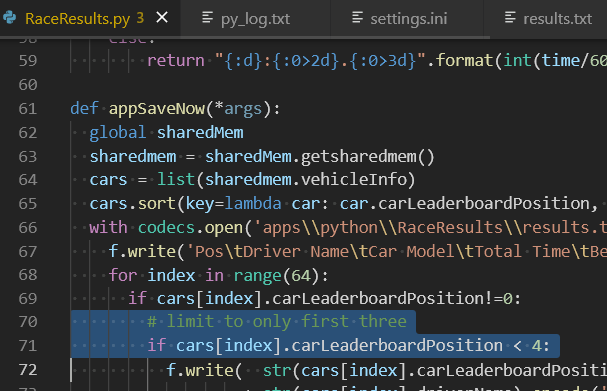This screenshot has height=391, width=607.
Task: Click line number 65 in the gutter
Action: click(28, 204)
